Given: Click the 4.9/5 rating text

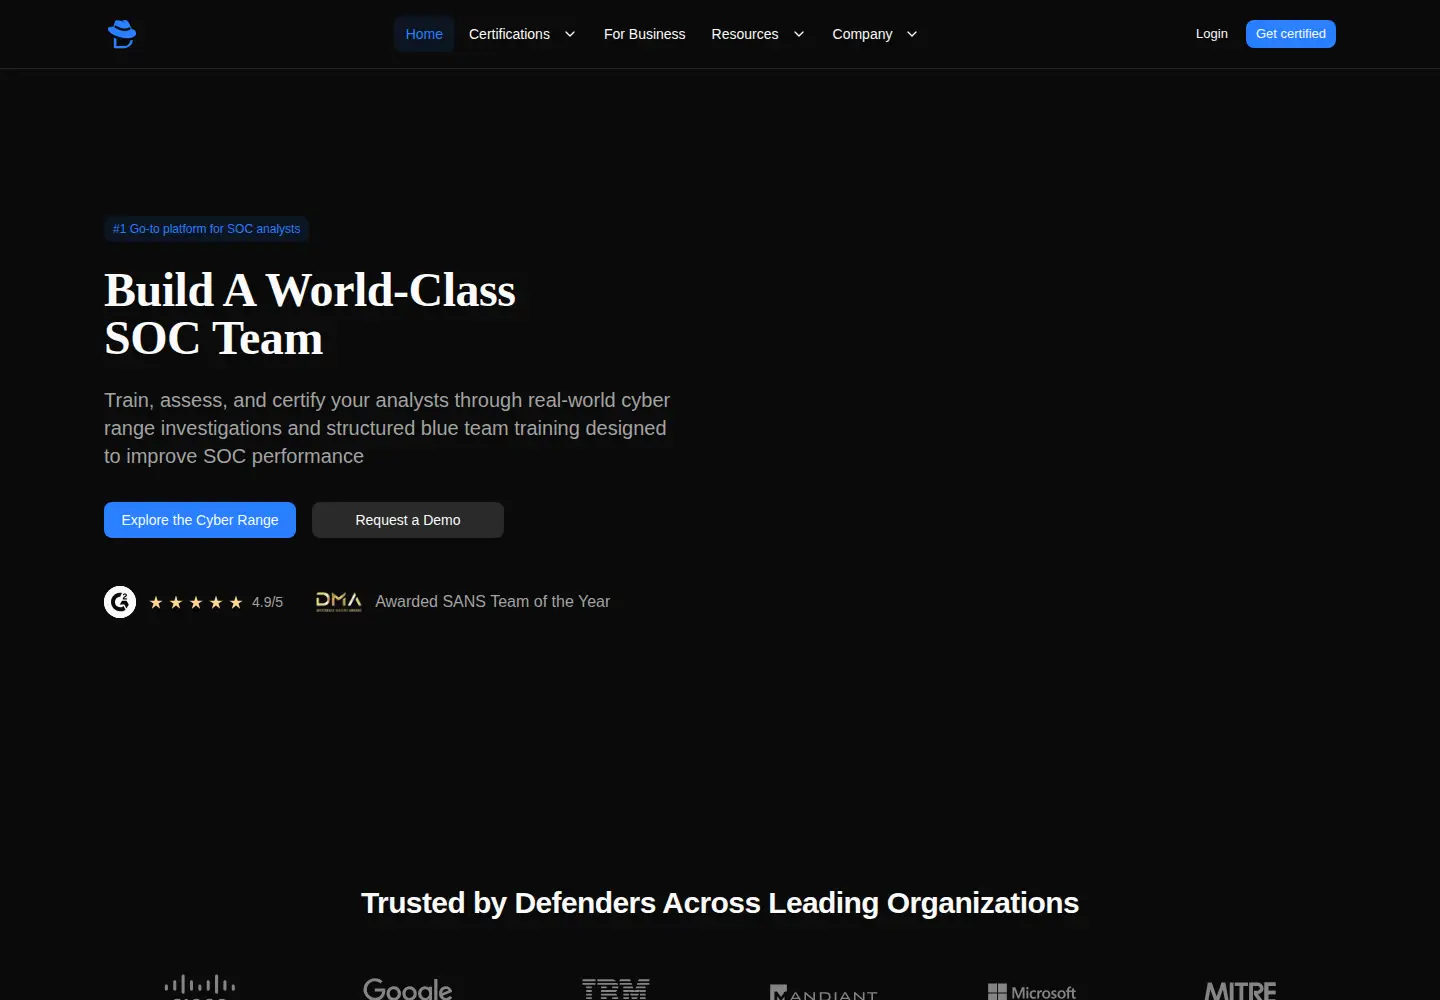Looking at the screenshot, I should pos(267,602).
